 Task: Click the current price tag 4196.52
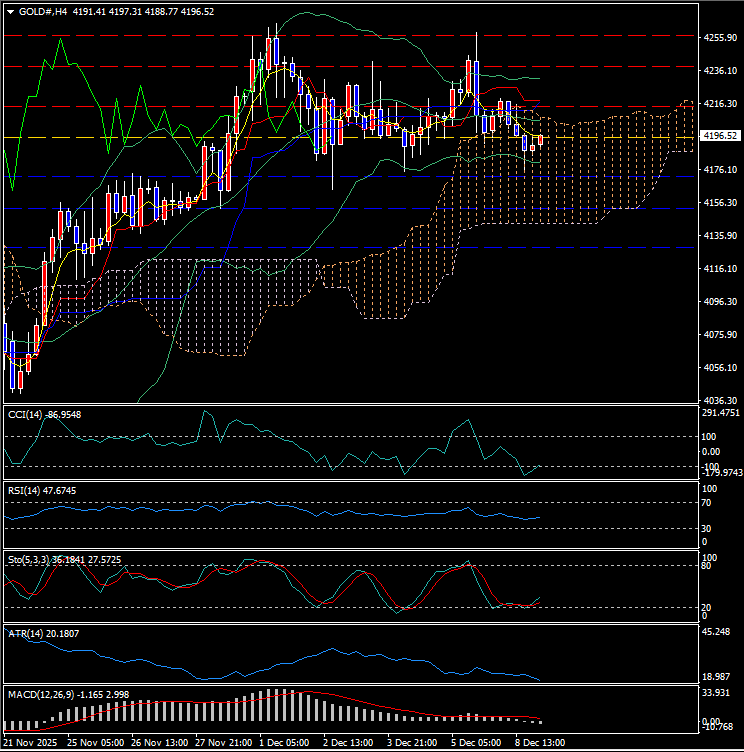(x=720, y=136)
